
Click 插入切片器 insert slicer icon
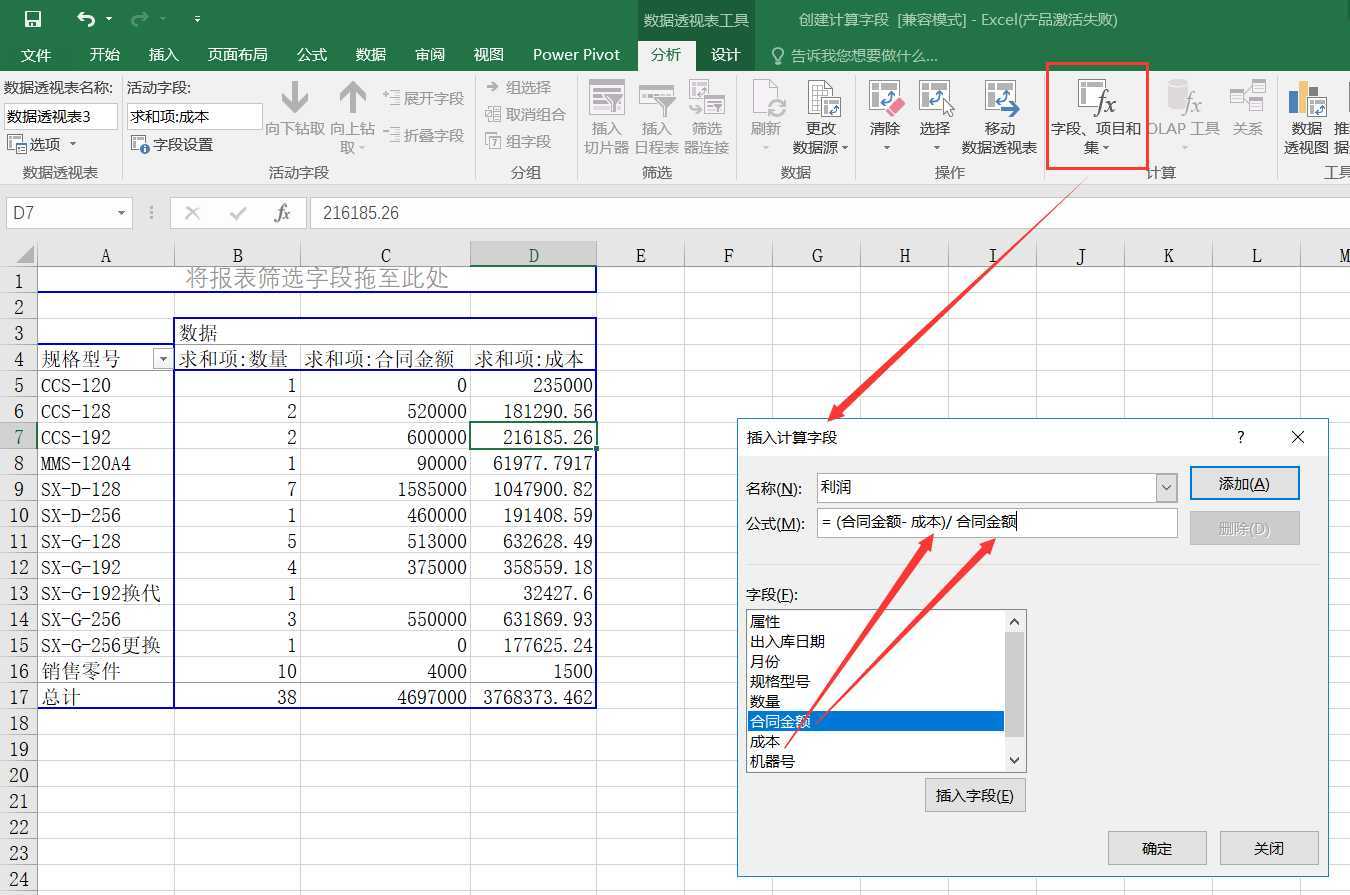[x=607, y=98]
